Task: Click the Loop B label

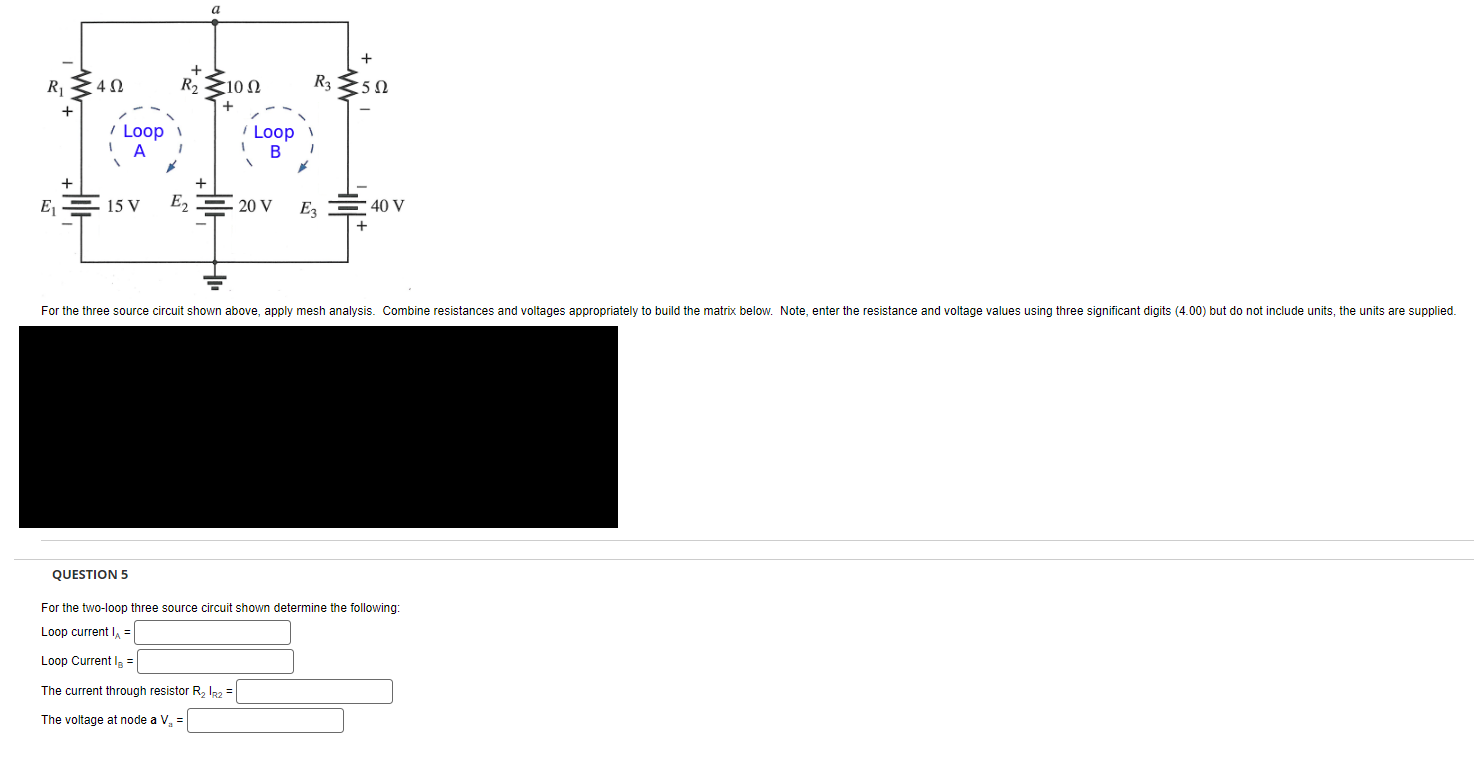Action: (274, 142)
